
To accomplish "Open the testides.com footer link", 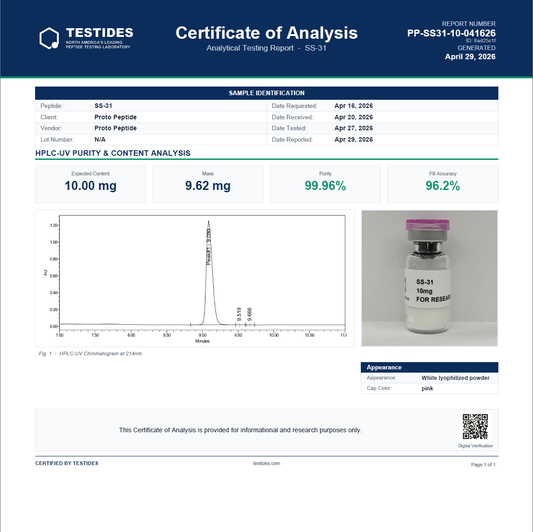I will pos(266,463).
